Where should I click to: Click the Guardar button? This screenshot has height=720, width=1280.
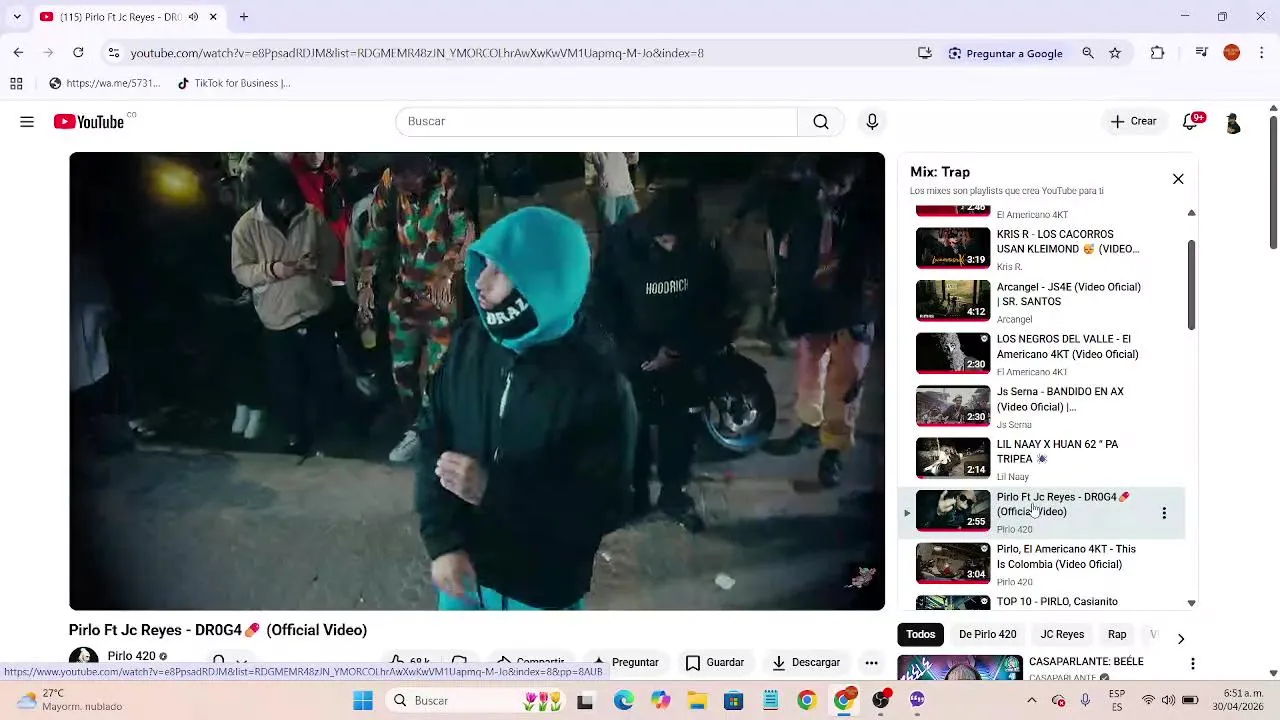coord(715,663)
